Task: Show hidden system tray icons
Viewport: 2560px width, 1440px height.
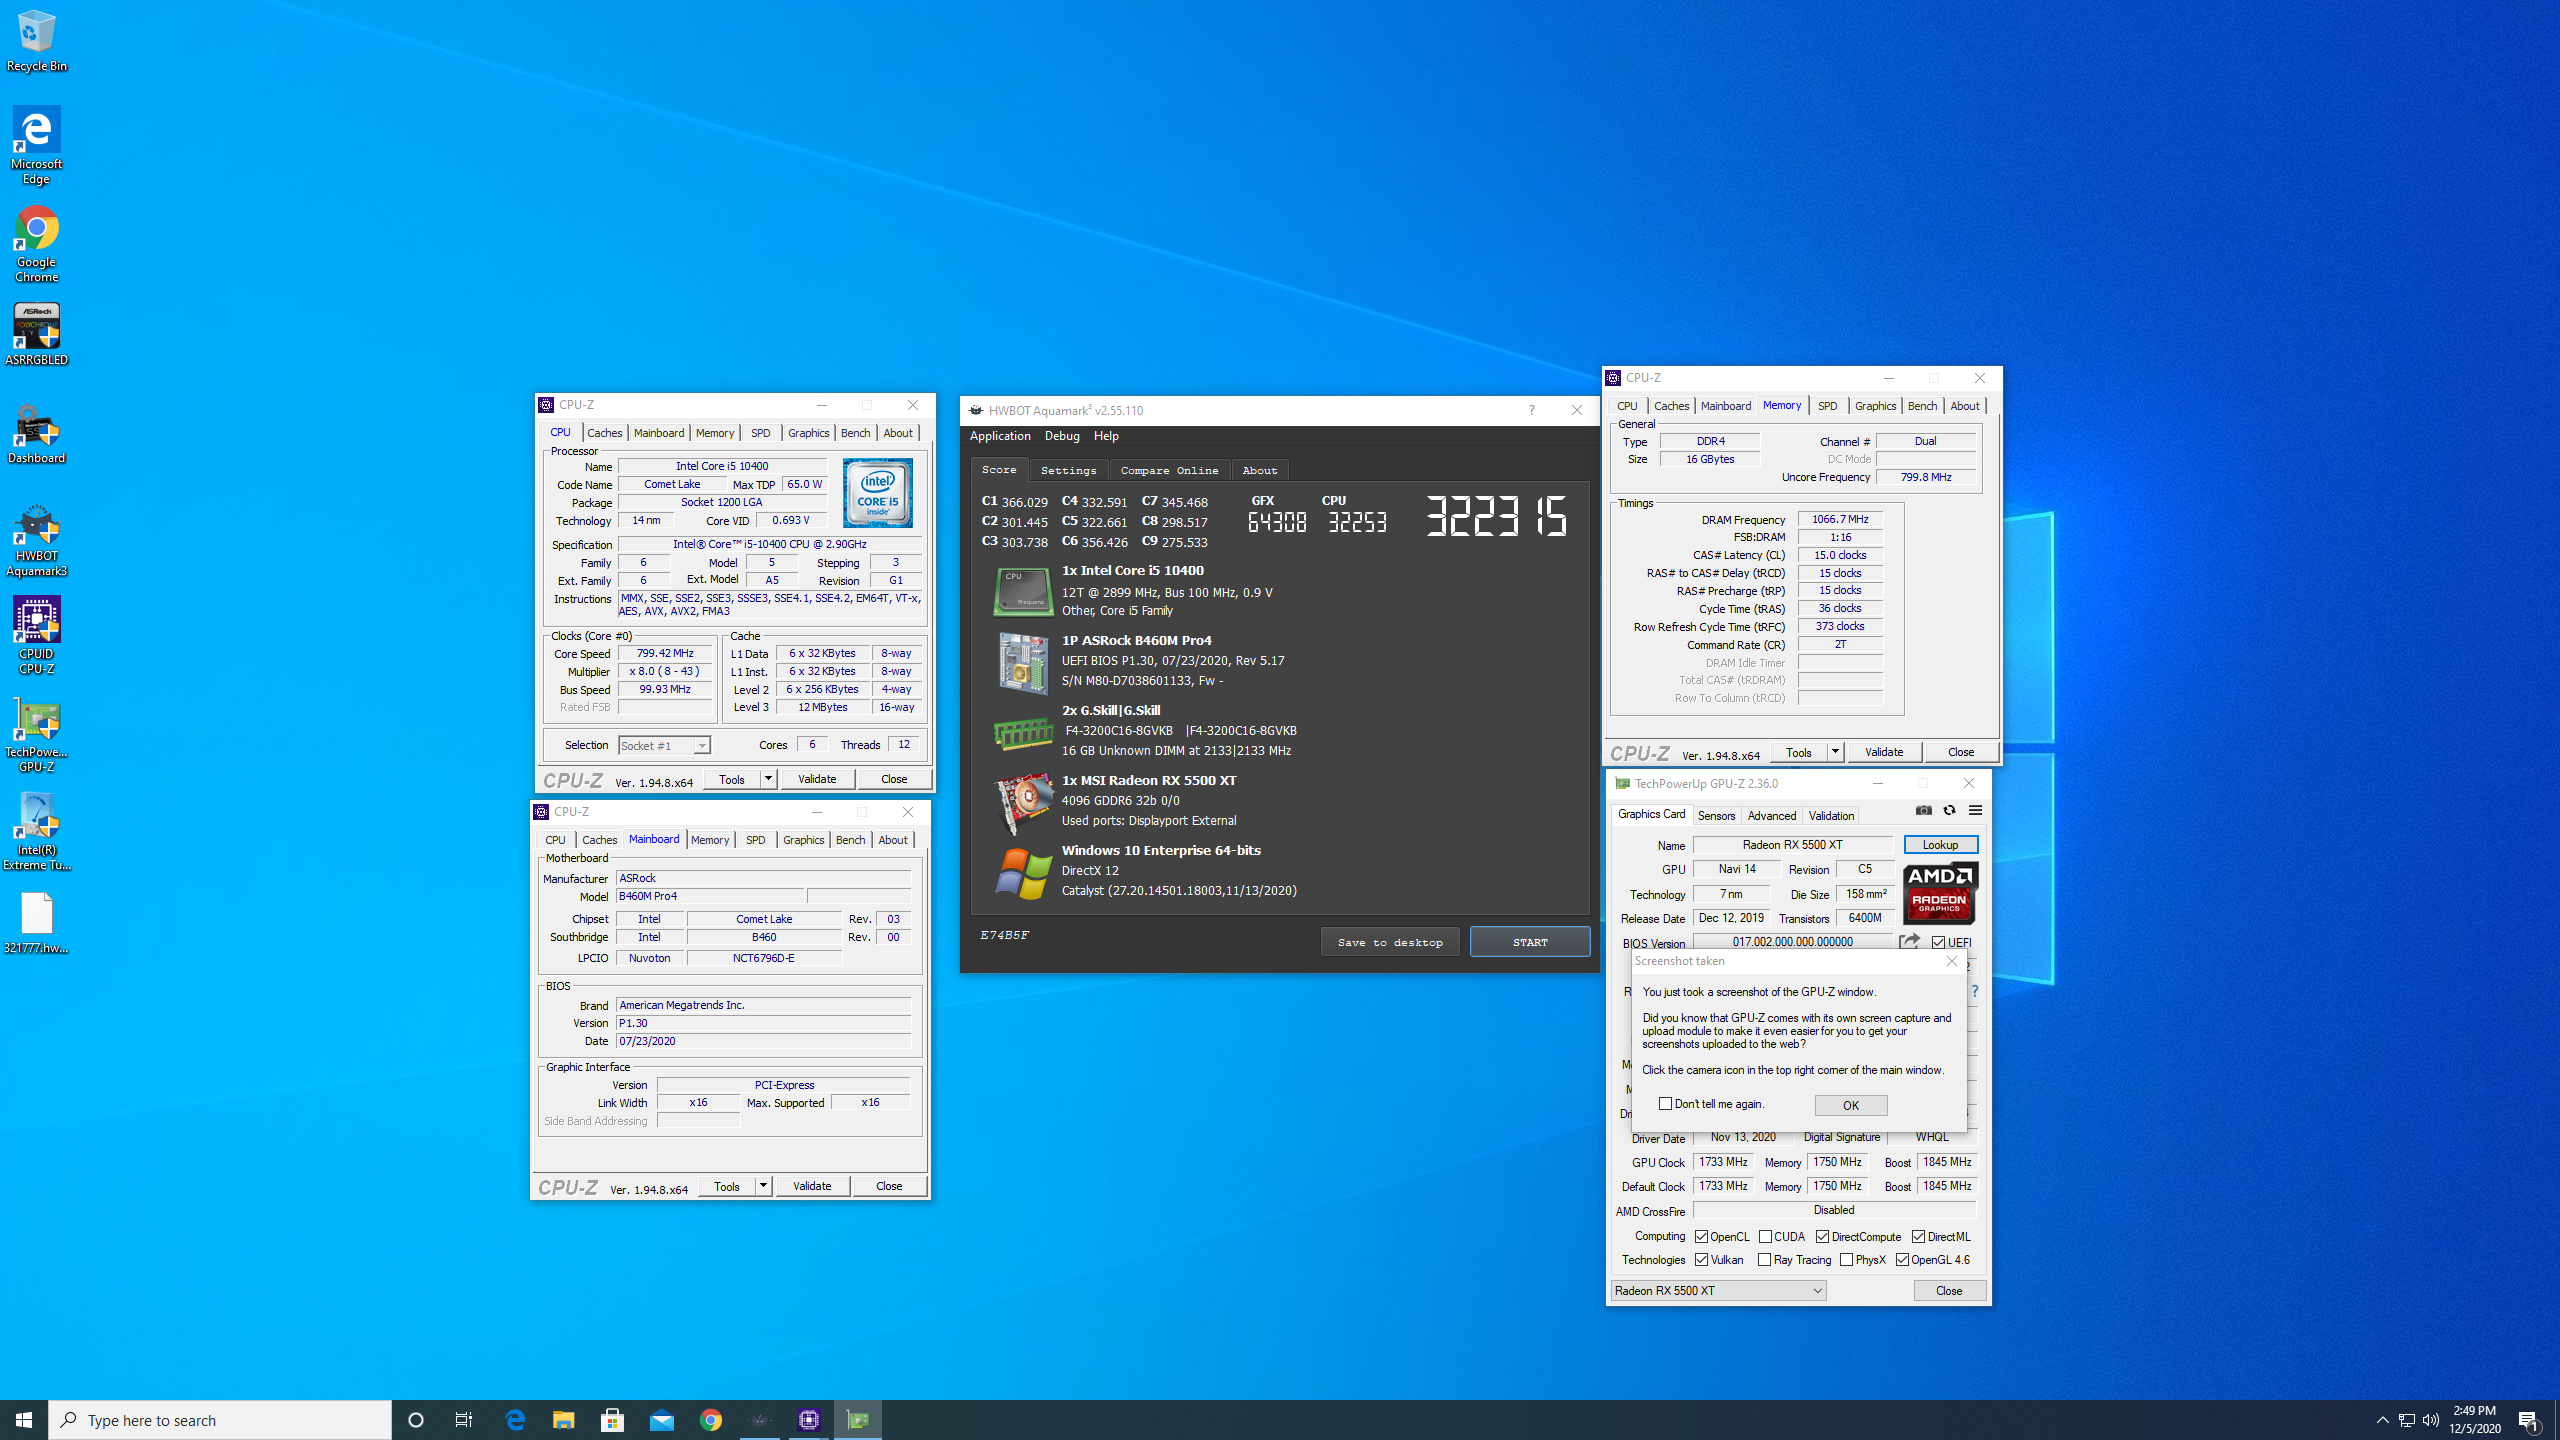Action: 2383,1420
